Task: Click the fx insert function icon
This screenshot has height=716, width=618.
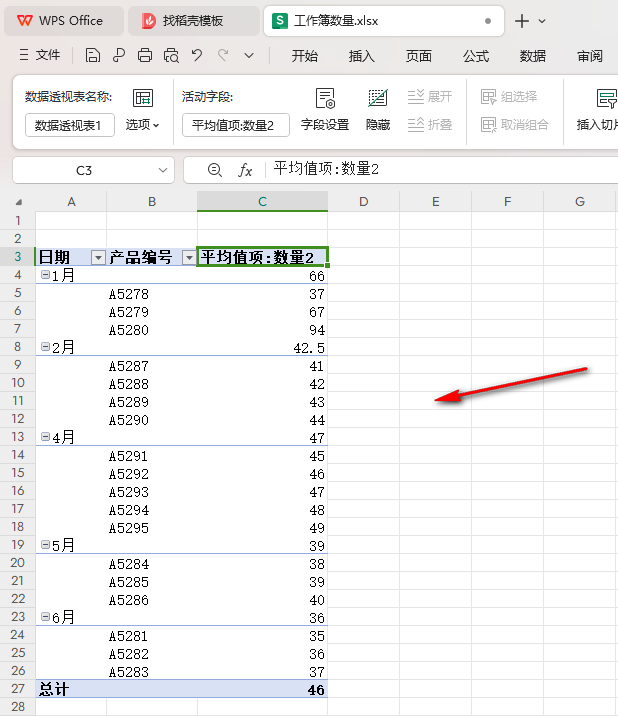Action: (245, 170)
